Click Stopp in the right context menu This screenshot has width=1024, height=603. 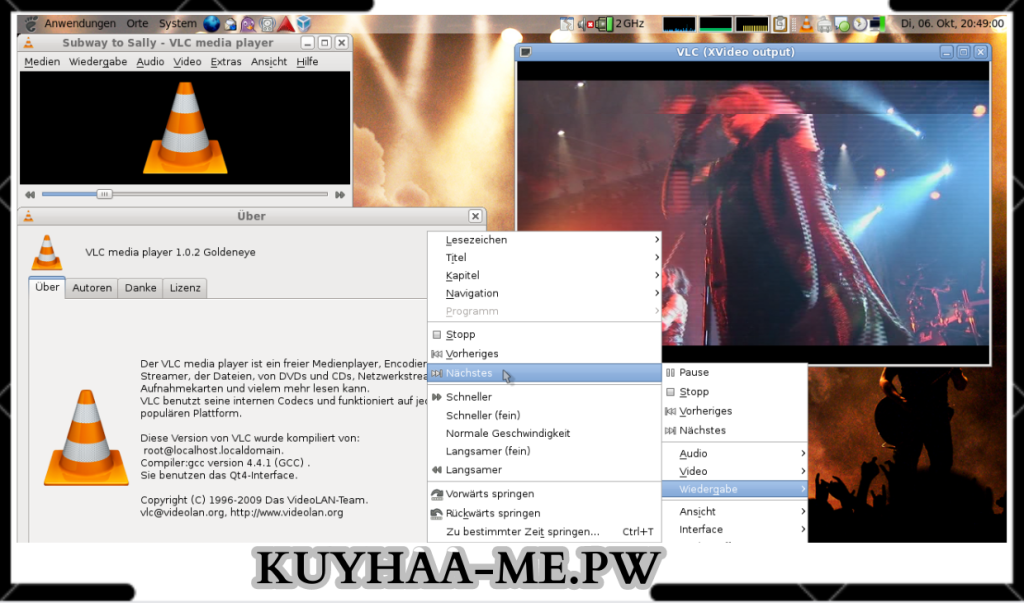[x=735, y=392]
